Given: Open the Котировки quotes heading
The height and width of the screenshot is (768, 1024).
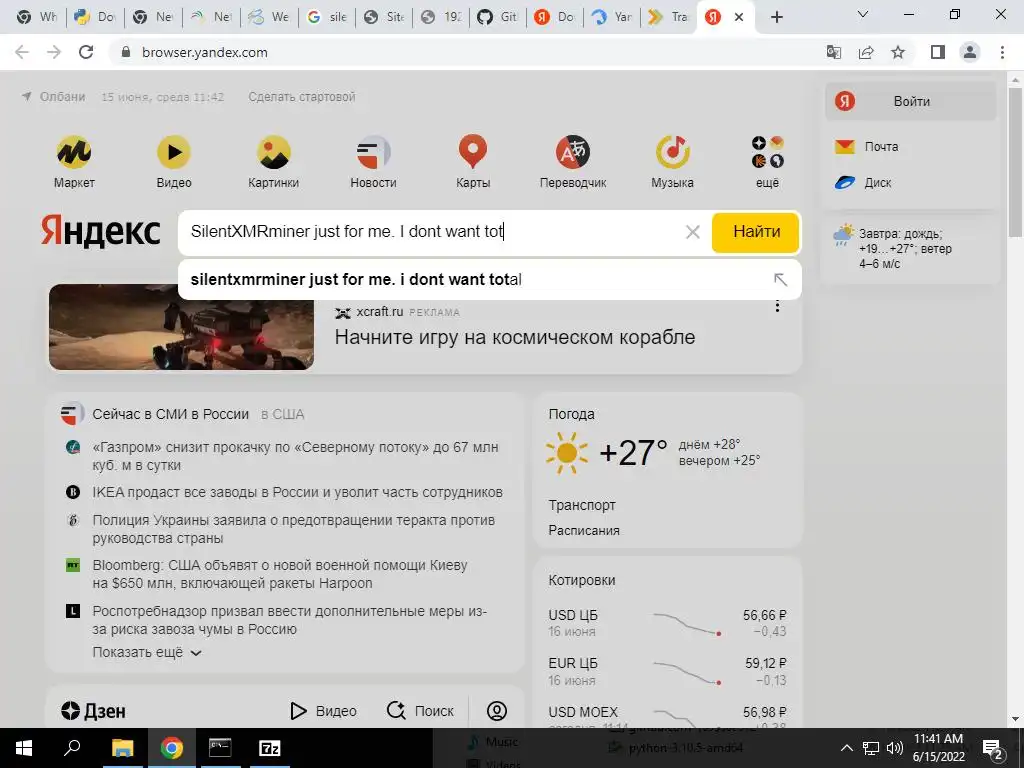Looking at the screenshot, I should [x=582, y=580].
